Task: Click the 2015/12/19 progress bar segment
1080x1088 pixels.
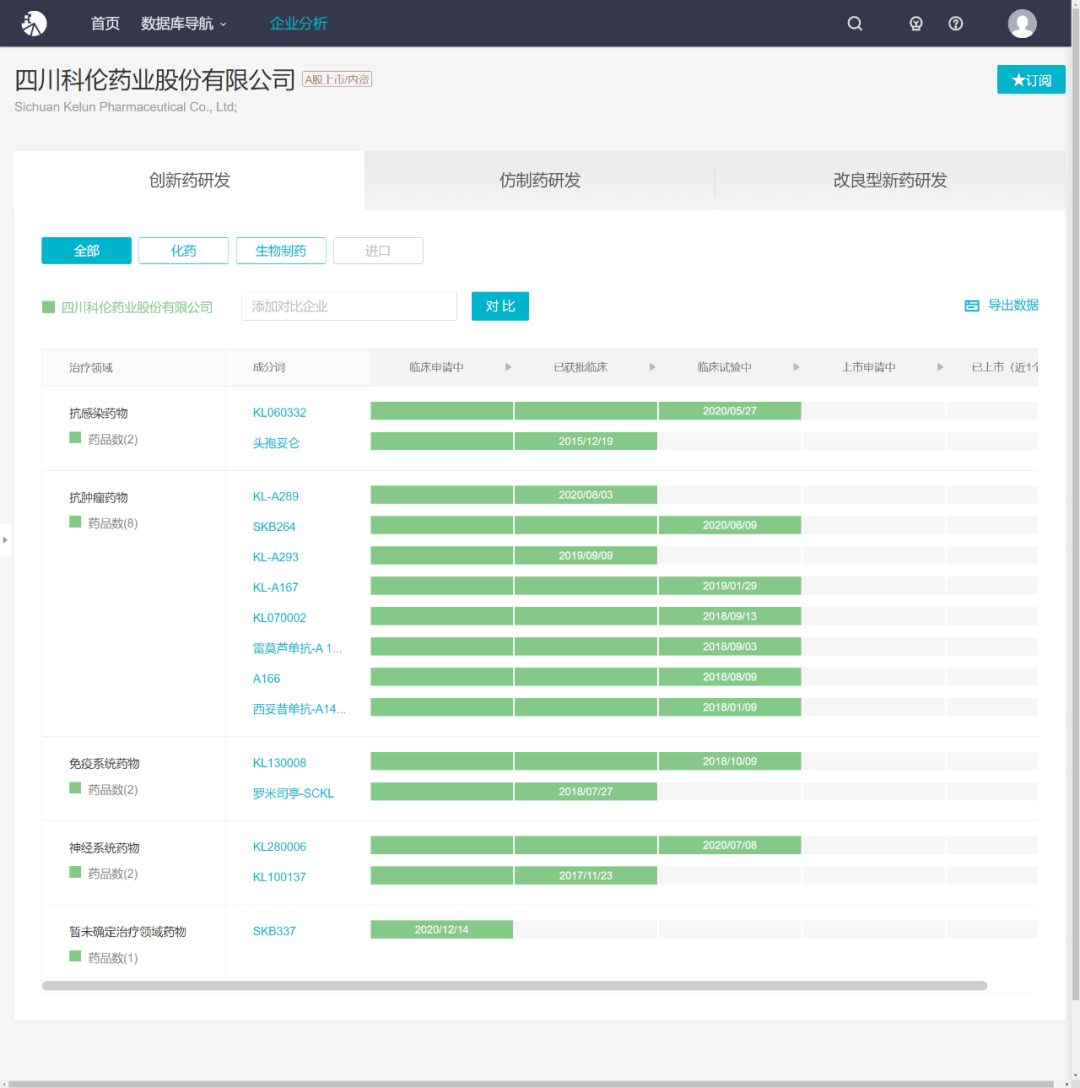Action: coord(586,441)
